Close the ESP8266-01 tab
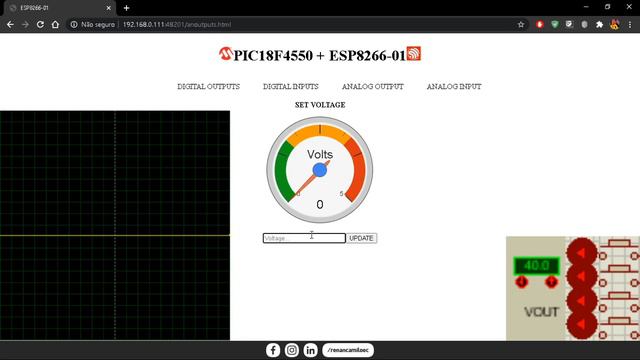 click(x=109, y=8)
